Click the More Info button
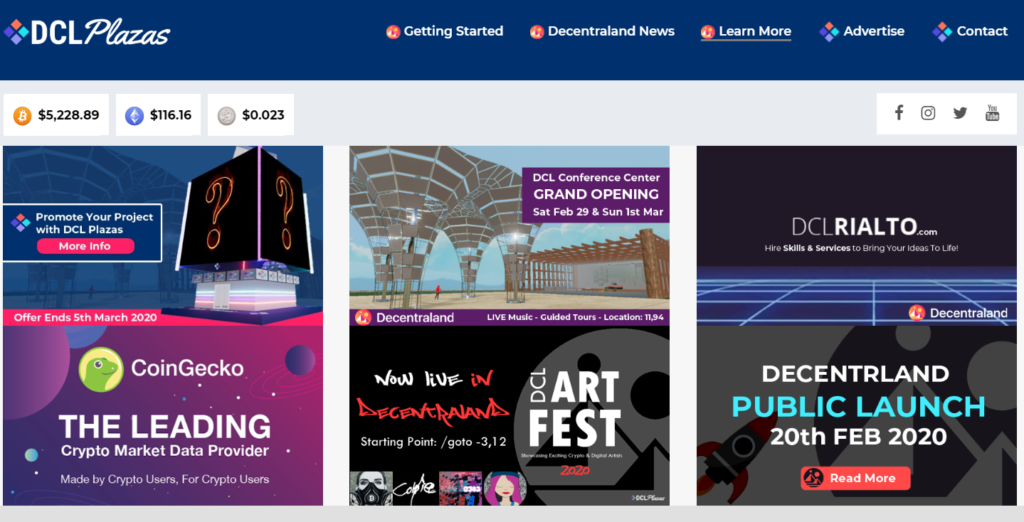Viewport: 1024px width, 522px height. (86, 246)
